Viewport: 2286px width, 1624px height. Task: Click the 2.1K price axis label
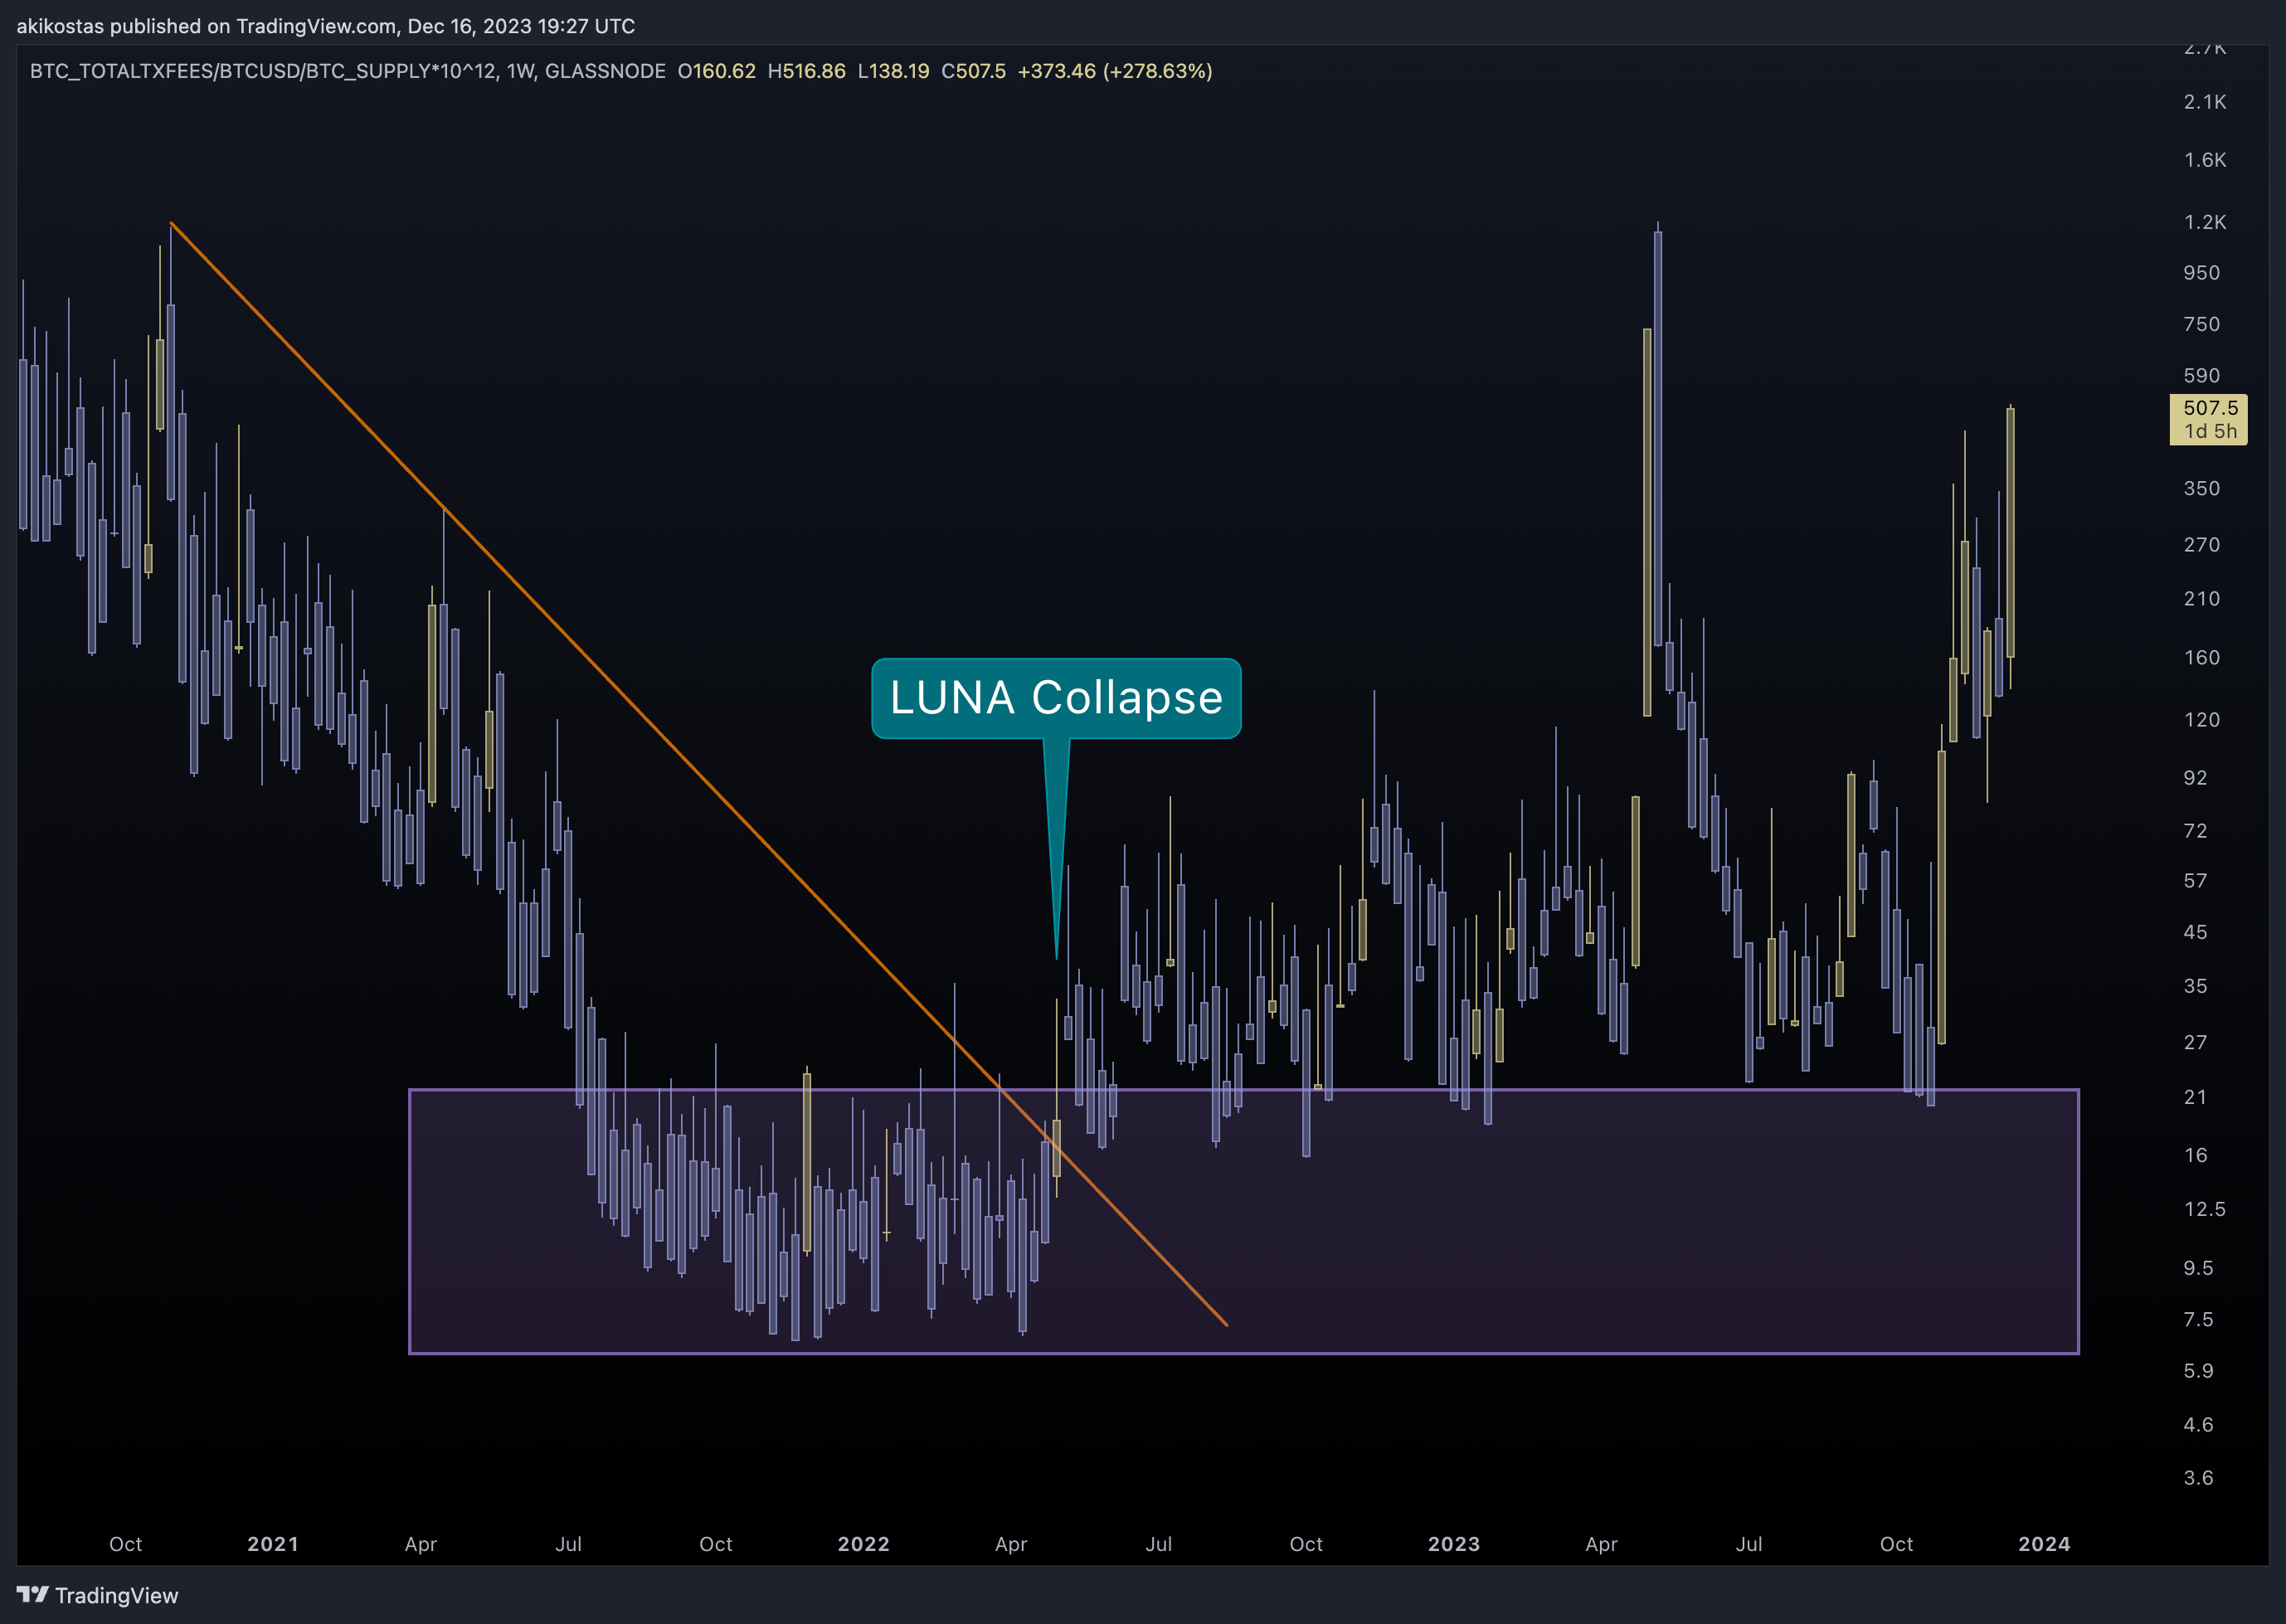[2205, 102]
